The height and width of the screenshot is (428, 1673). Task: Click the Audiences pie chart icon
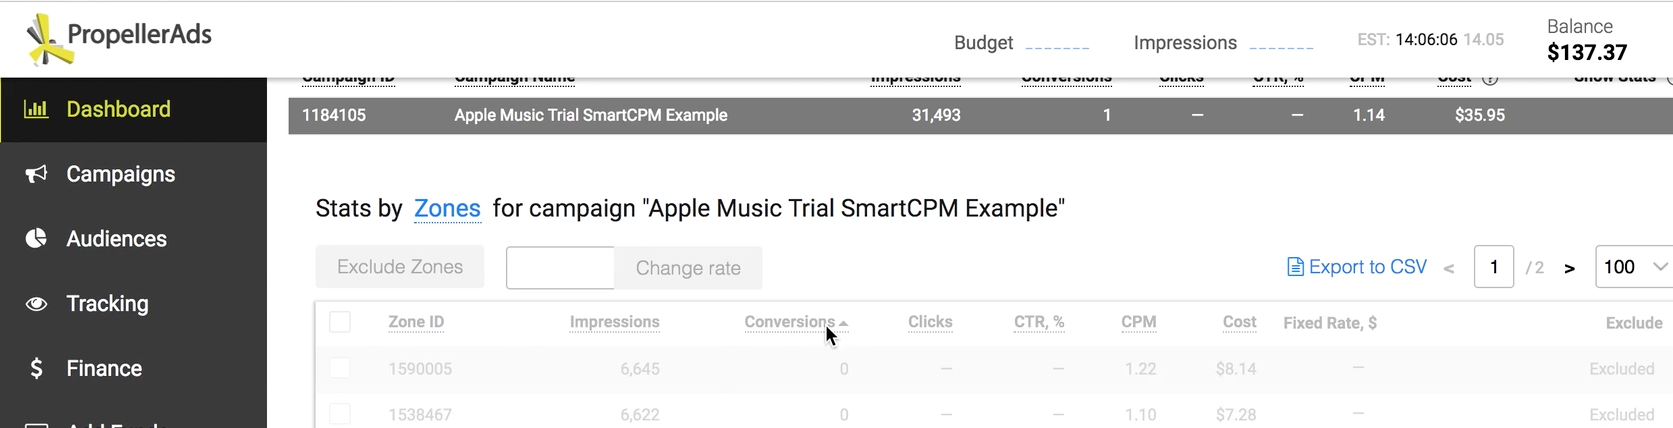tap(36, 238)
